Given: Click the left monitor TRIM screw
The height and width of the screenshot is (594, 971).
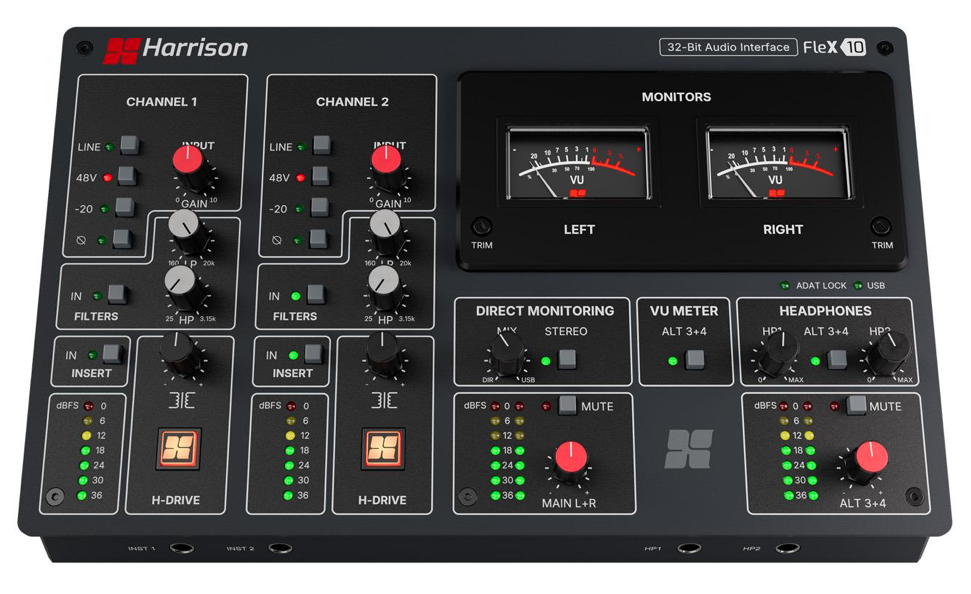Looking at the screenshot, I should point(482,225).
